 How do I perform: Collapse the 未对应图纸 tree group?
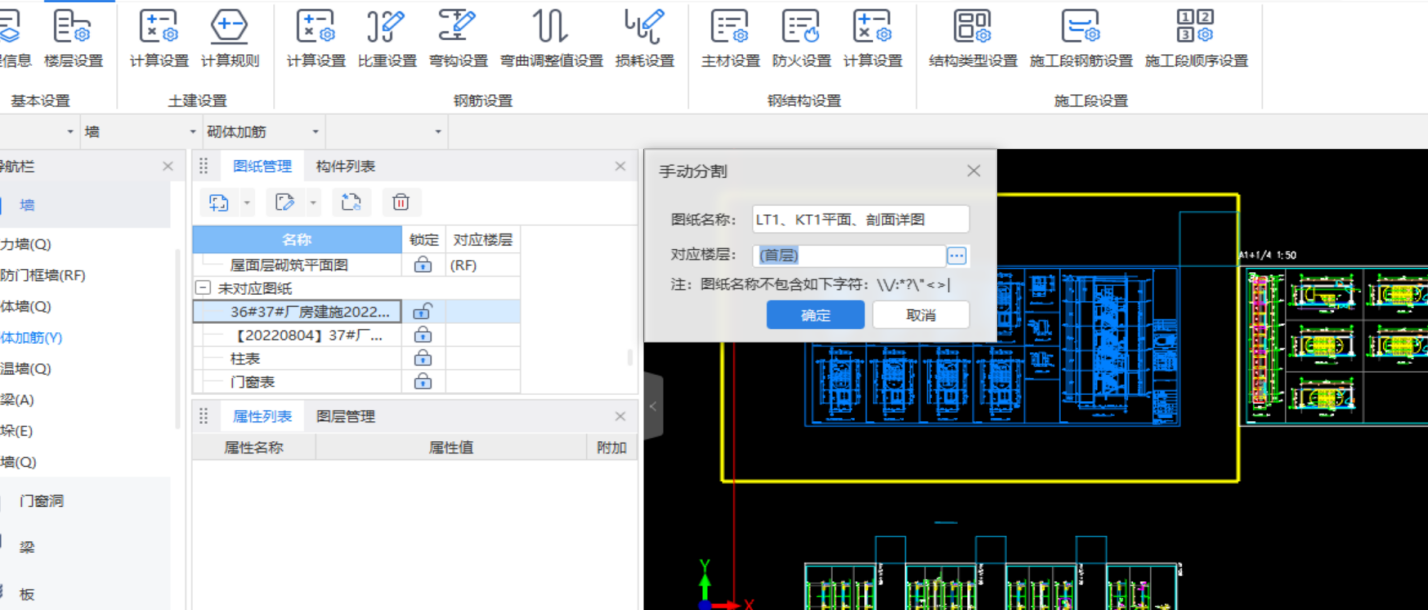click(x=203, y=288)
